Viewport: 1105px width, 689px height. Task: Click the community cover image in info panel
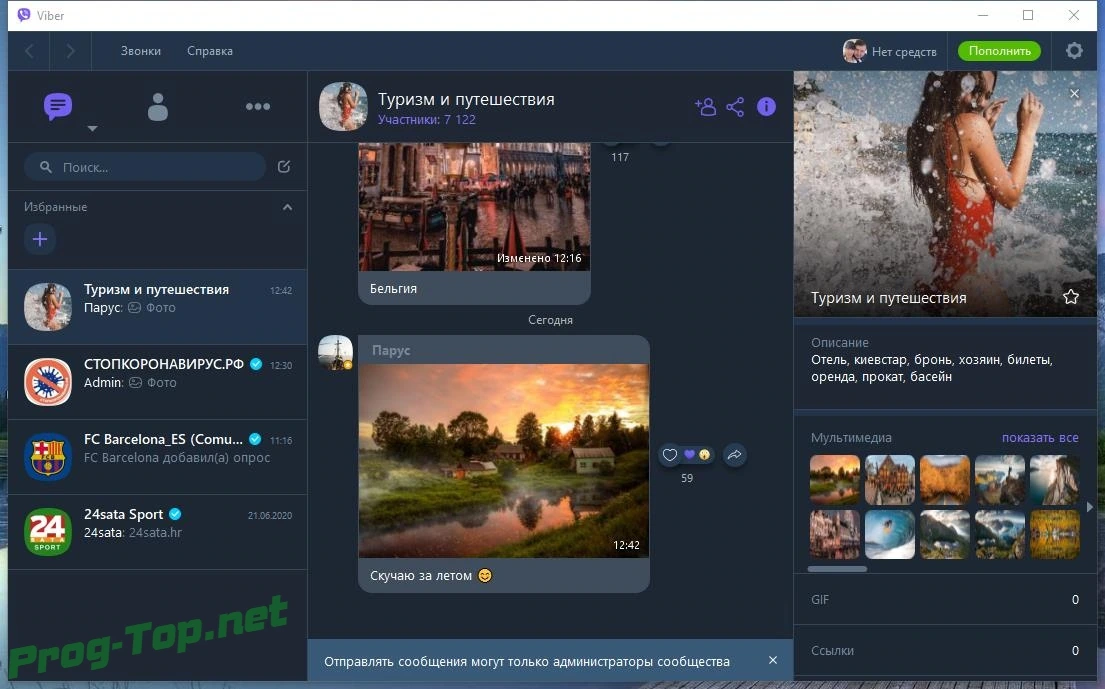(944, 194)
